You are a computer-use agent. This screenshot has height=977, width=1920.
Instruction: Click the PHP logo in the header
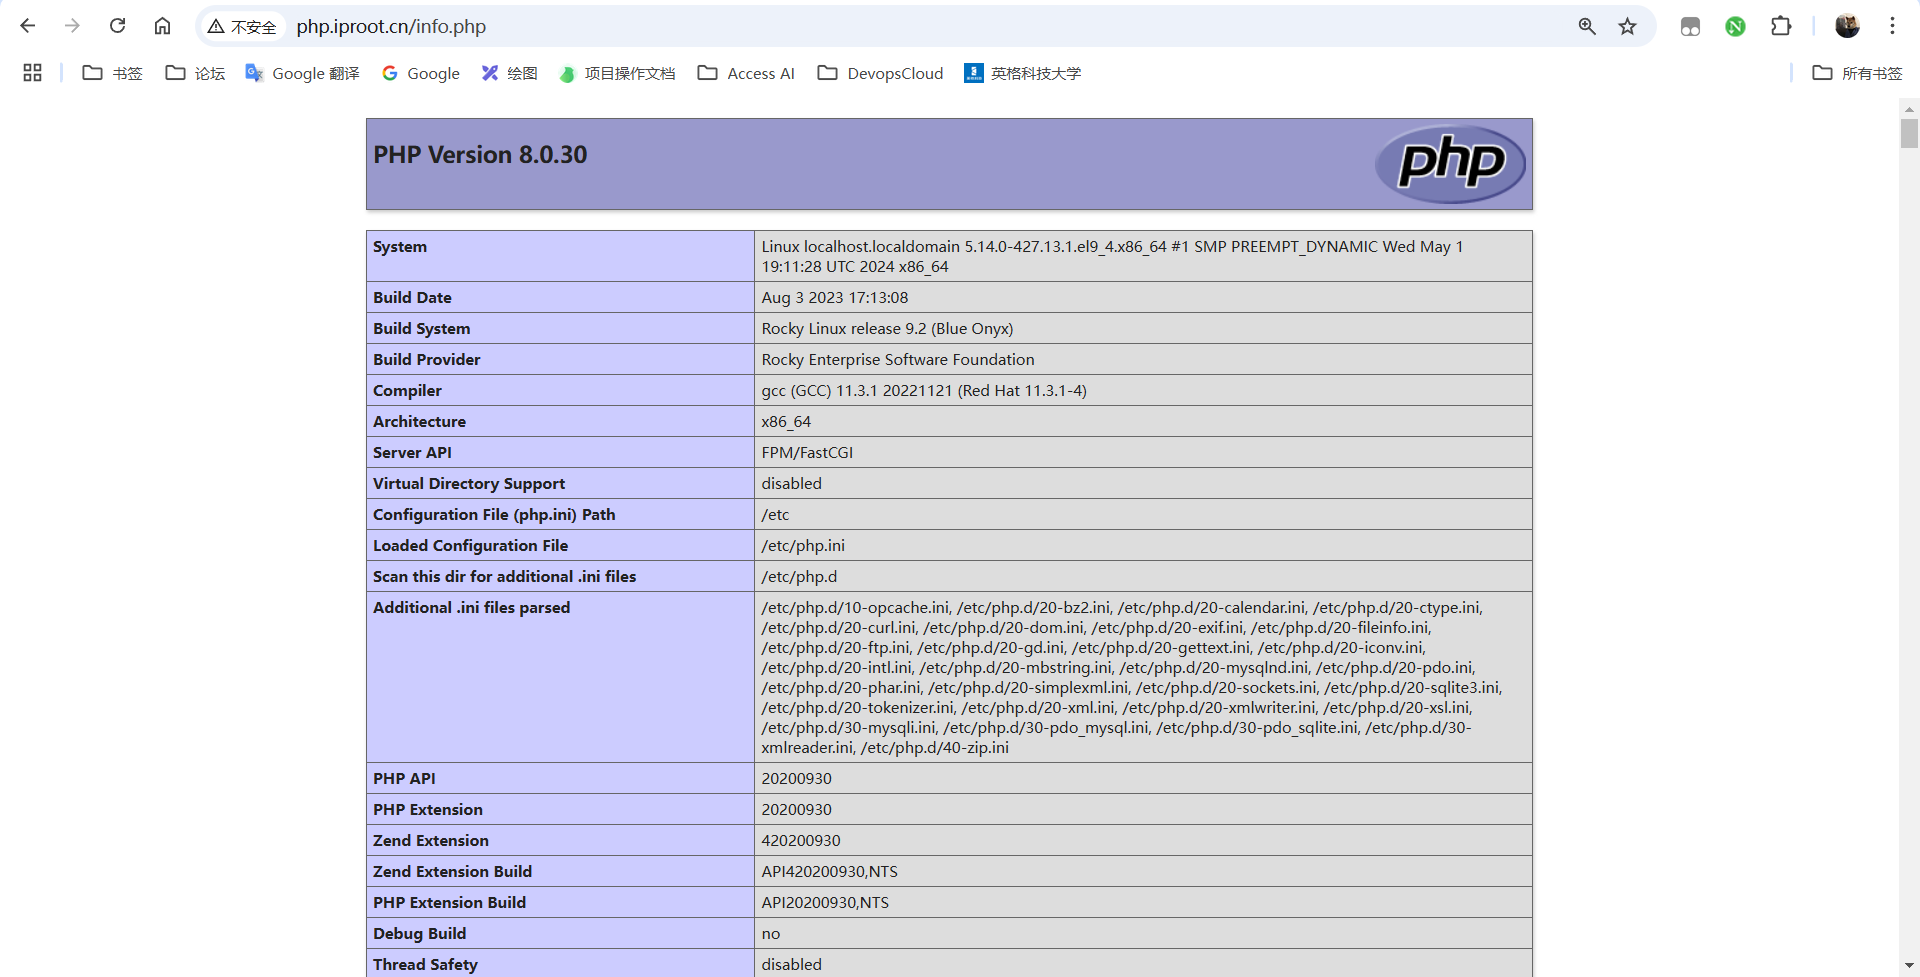point(1450,163)
